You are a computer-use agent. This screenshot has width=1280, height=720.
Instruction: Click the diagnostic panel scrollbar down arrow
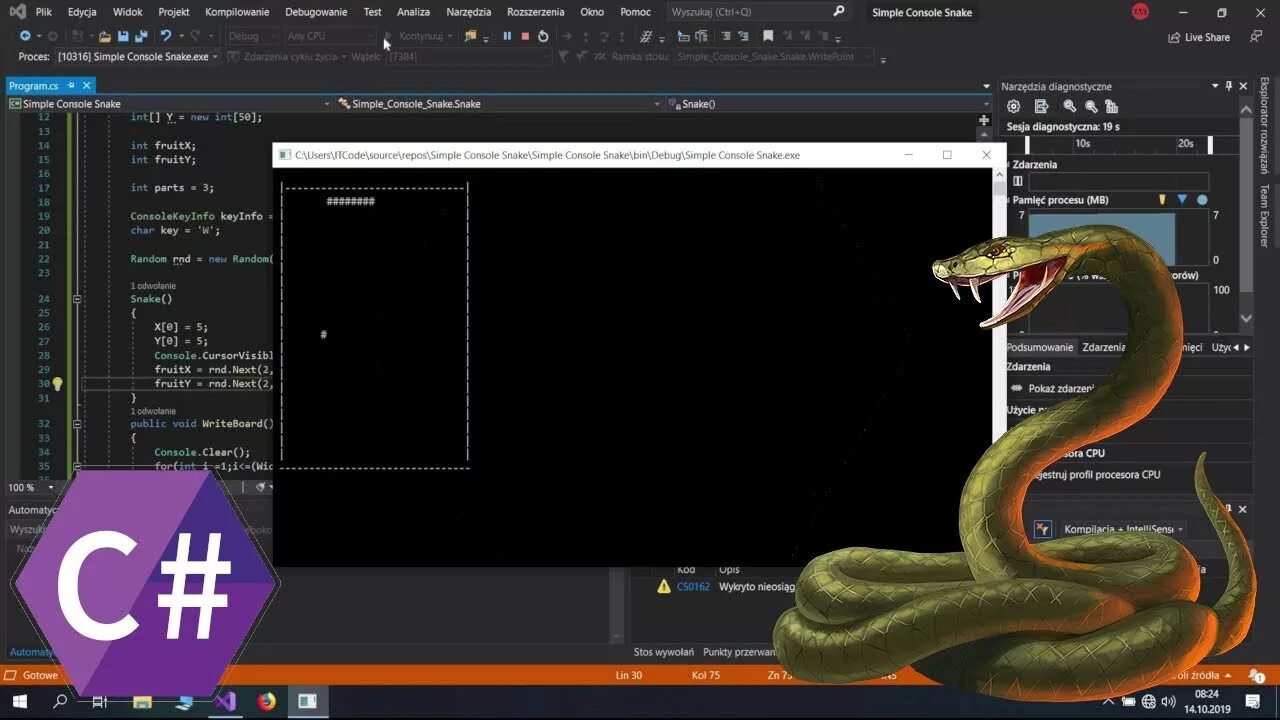1245,318
